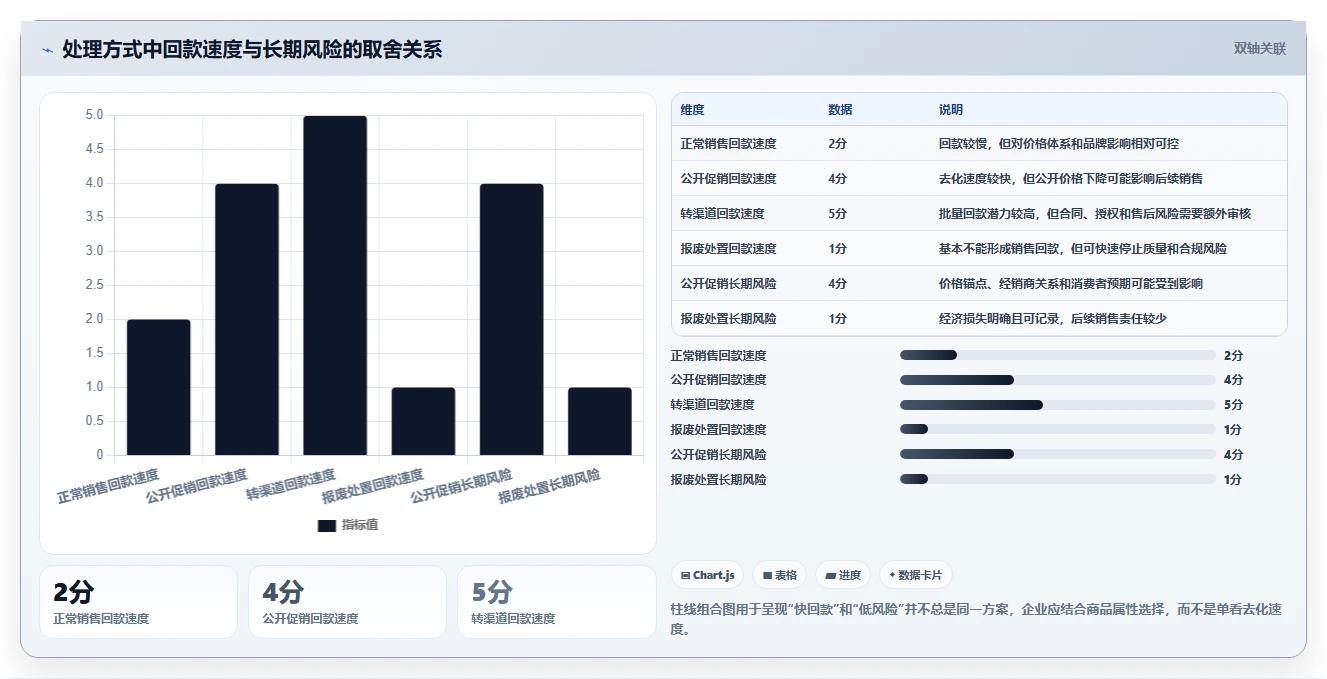Click the description '回款较慢，但对价格体系和品牌影响相对可控'
This screenshot has height=679, width=1327.
coord(1059,144)
